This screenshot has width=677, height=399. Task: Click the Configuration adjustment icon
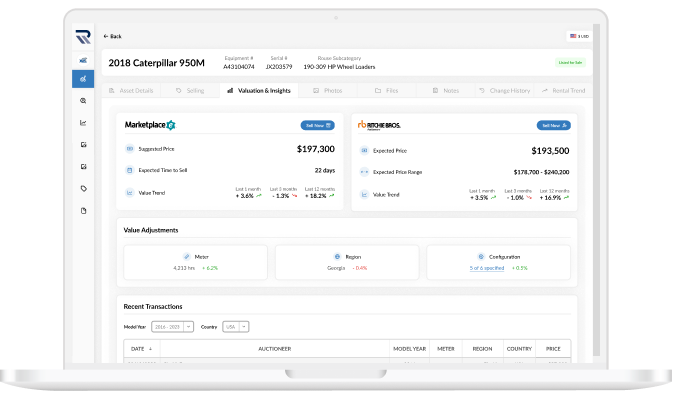tap(481, 256)
